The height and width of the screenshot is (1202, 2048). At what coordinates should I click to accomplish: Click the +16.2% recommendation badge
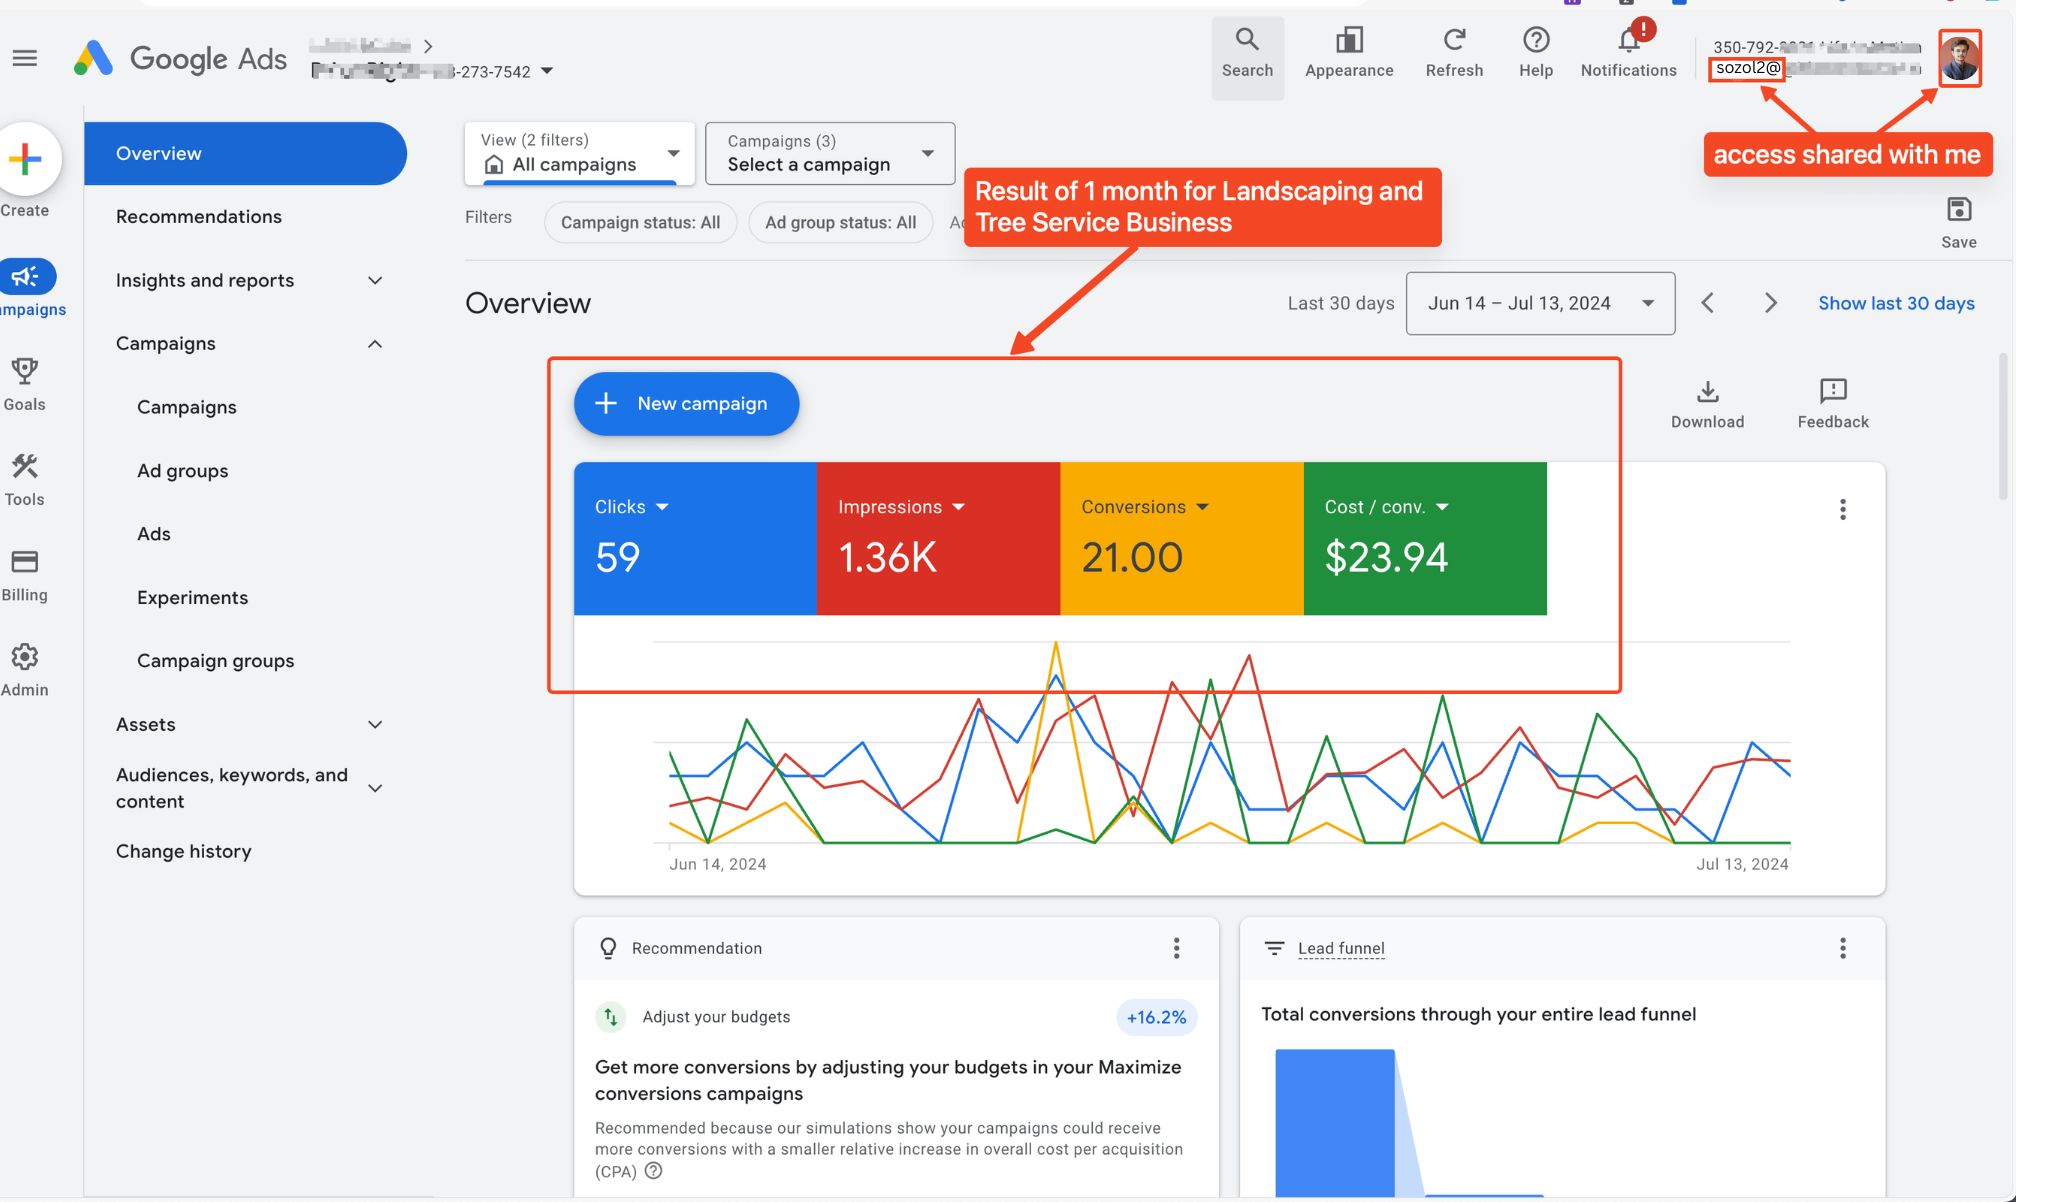[x=1157, y=1017]
